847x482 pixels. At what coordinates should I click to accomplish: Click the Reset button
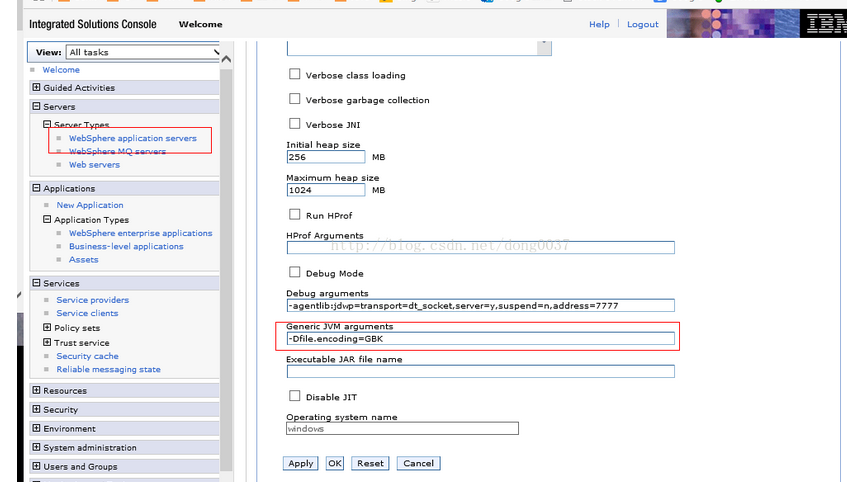coord(370,464)
